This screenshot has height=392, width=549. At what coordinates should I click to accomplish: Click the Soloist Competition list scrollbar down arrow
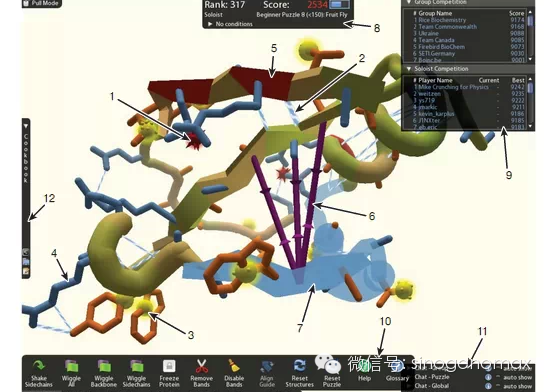530,126
